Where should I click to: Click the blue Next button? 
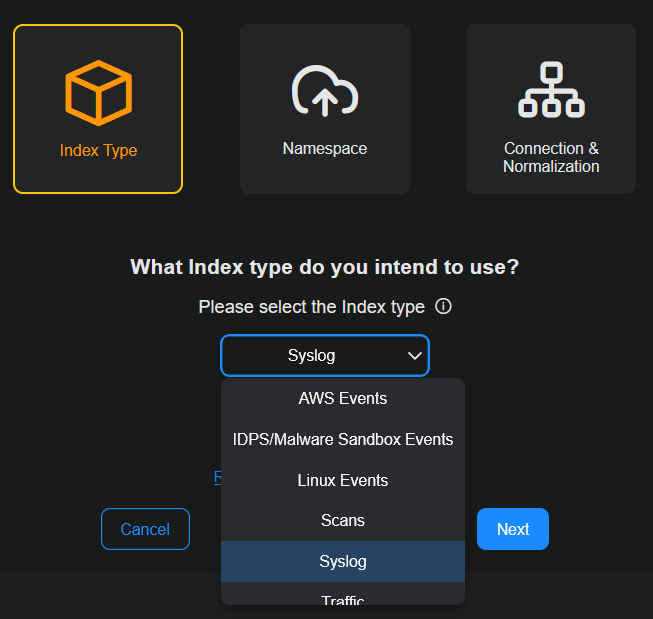coord(512,529)
